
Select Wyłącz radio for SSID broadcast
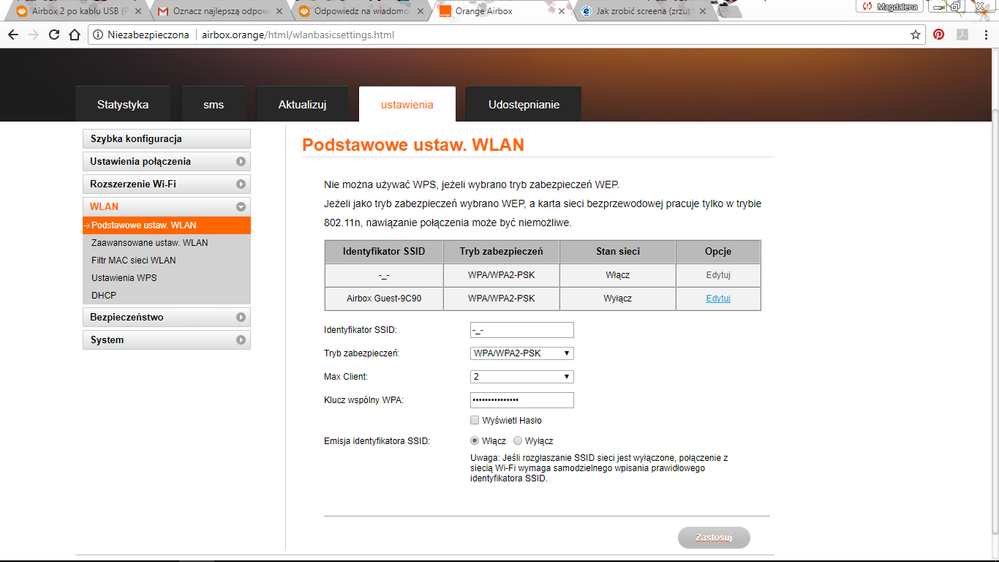(x=518, y=440)
